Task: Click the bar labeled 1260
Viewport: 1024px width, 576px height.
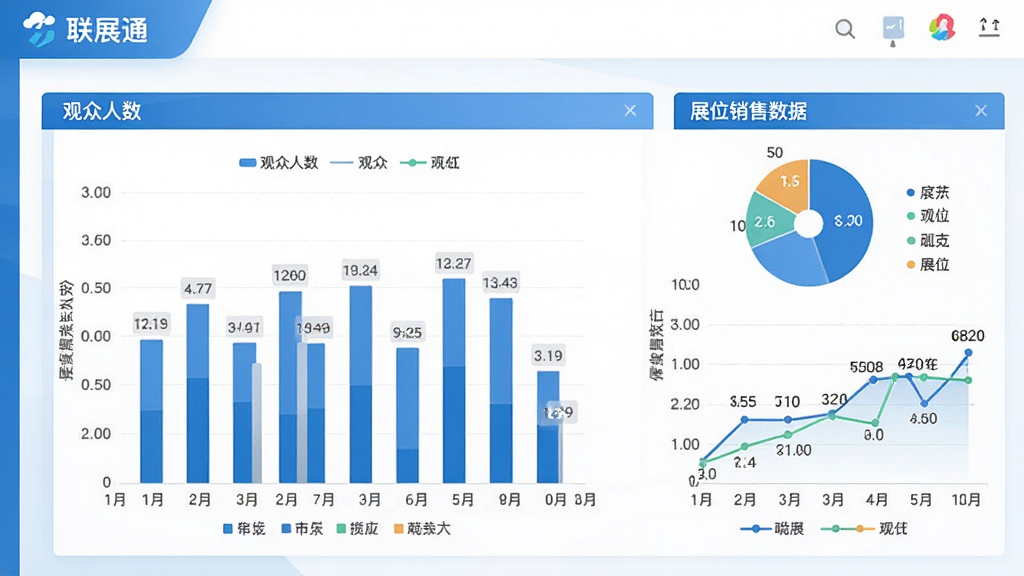Action: [x=290, y=387]
